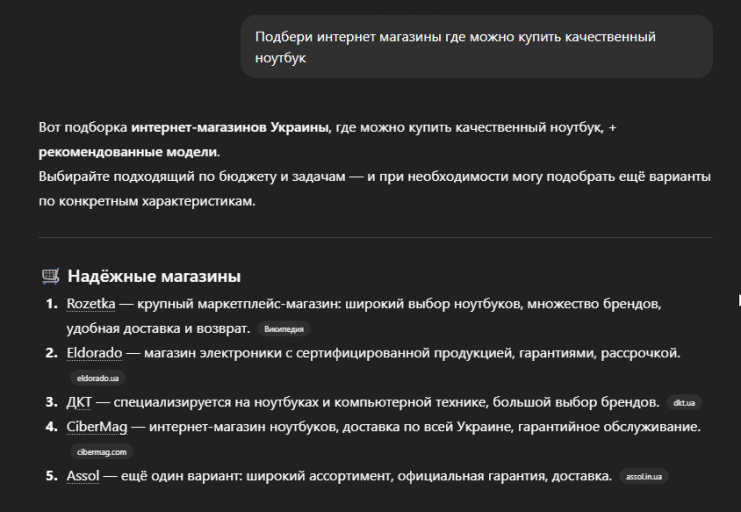This screenshot has height=512, width=741.
Task: Open the eldorado.ua source chip
Action: 97,378
